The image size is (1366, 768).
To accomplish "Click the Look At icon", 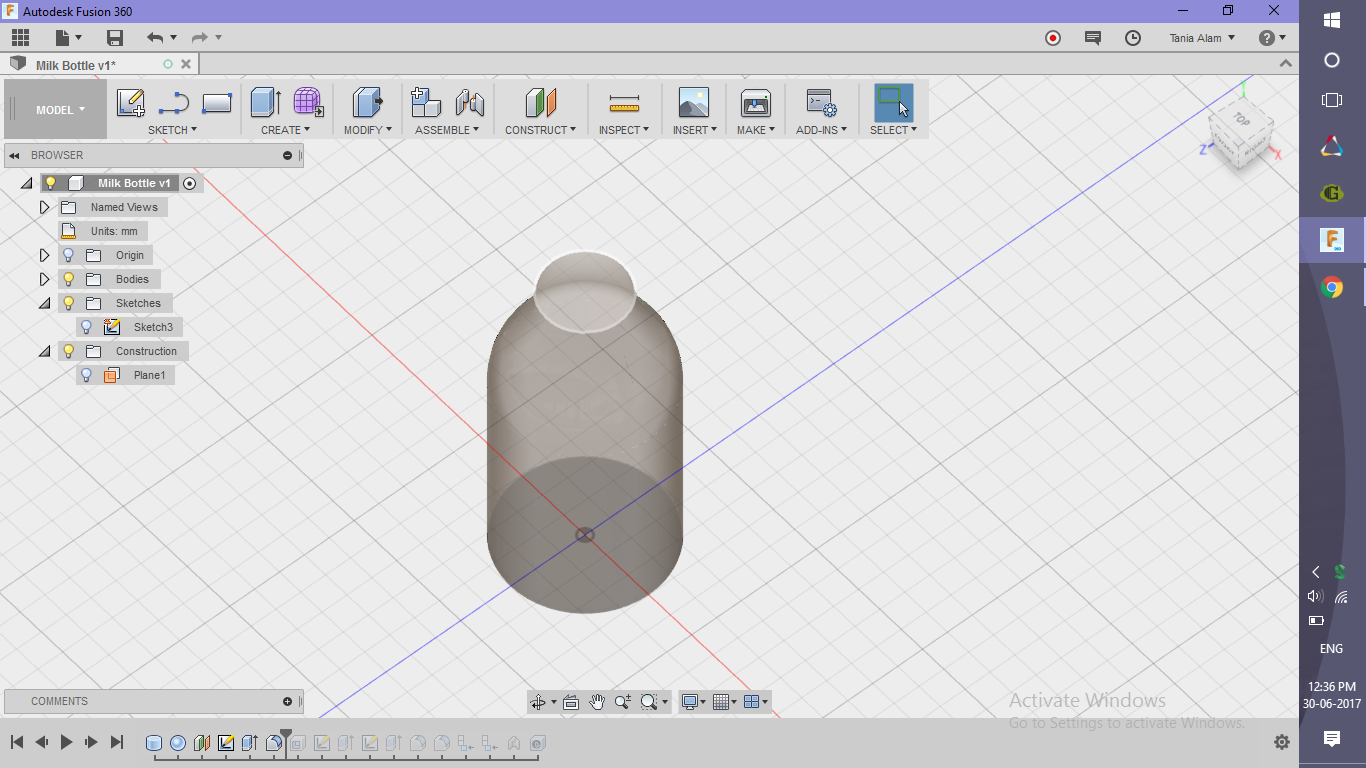I will point(571,702).
